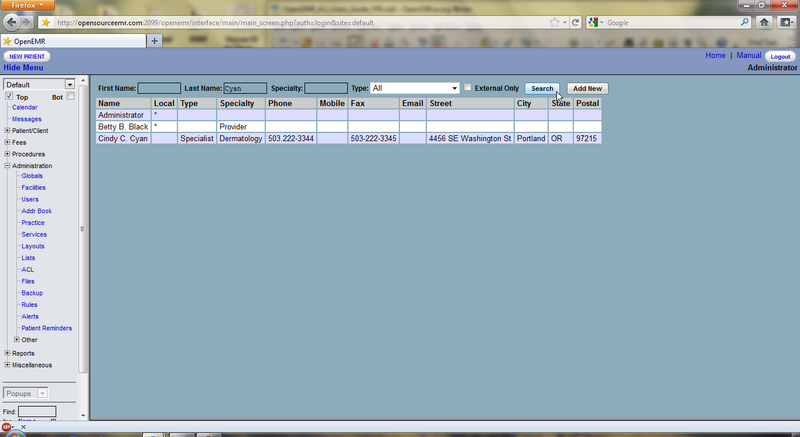This screenshot has height=437, width=800.
Task: Click the bookmarks toolbar button at far right
Action: 786,22
